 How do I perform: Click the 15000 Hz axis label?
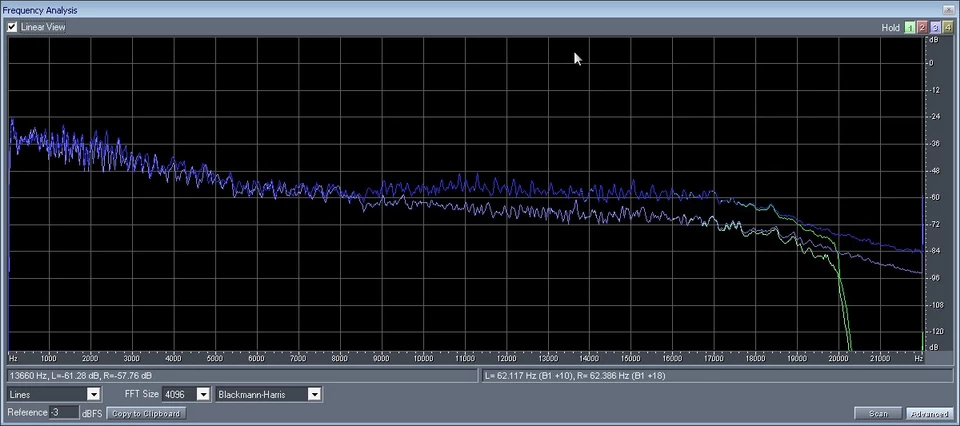631,357
